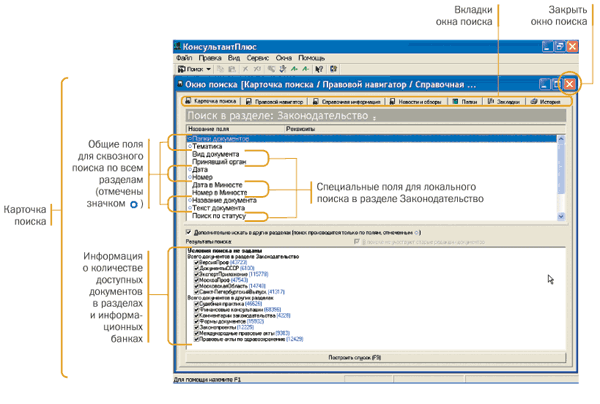Uncheck the Финансовые консультации checkbox
Viewport: 600px width, 404px height.
pyautogui.click(x=197, y=309)
